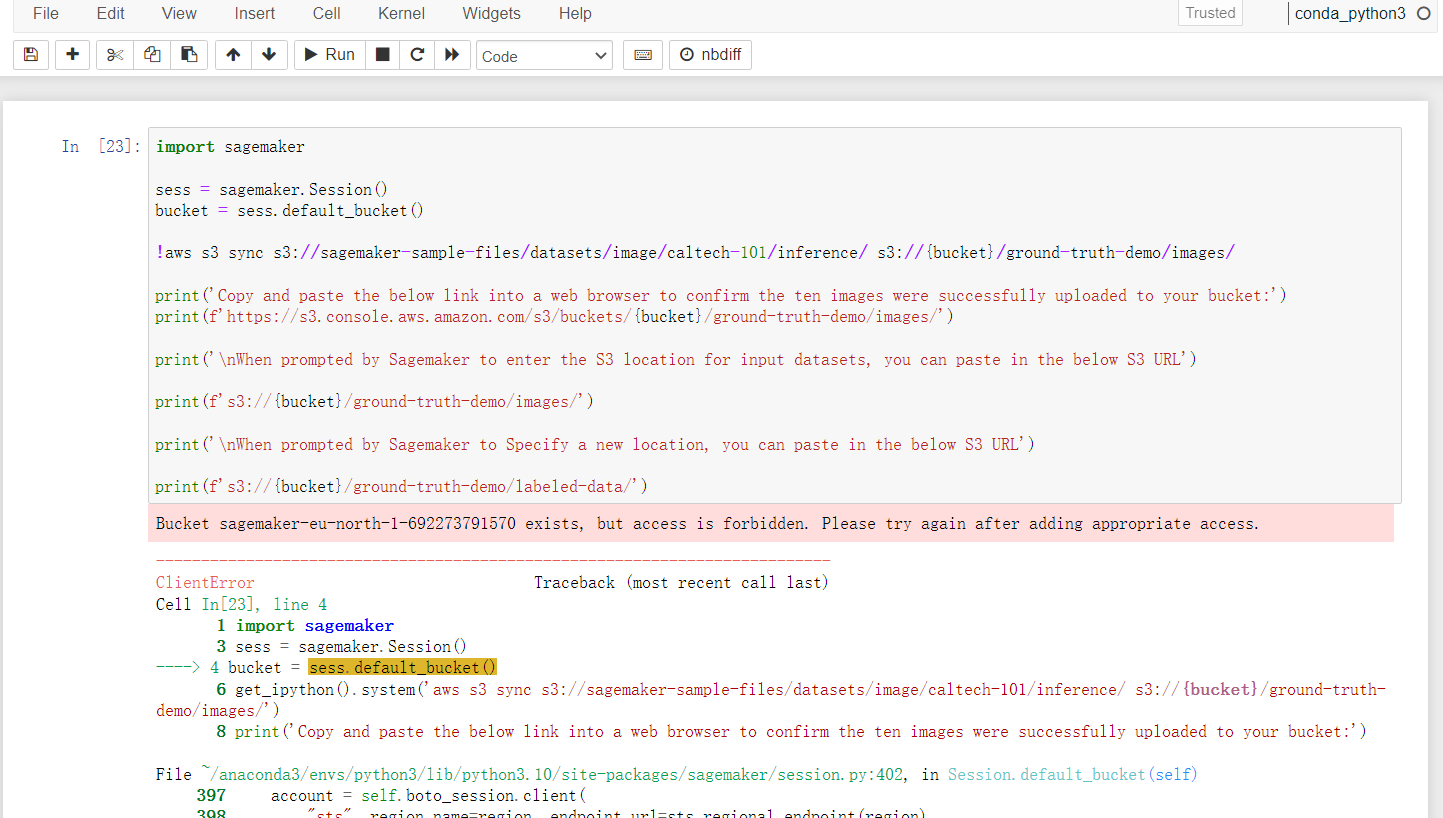The height and width of the screenshot is (818, 1443).
Task: Click the Trusted notebook indicator
Action: [1210, 13]
